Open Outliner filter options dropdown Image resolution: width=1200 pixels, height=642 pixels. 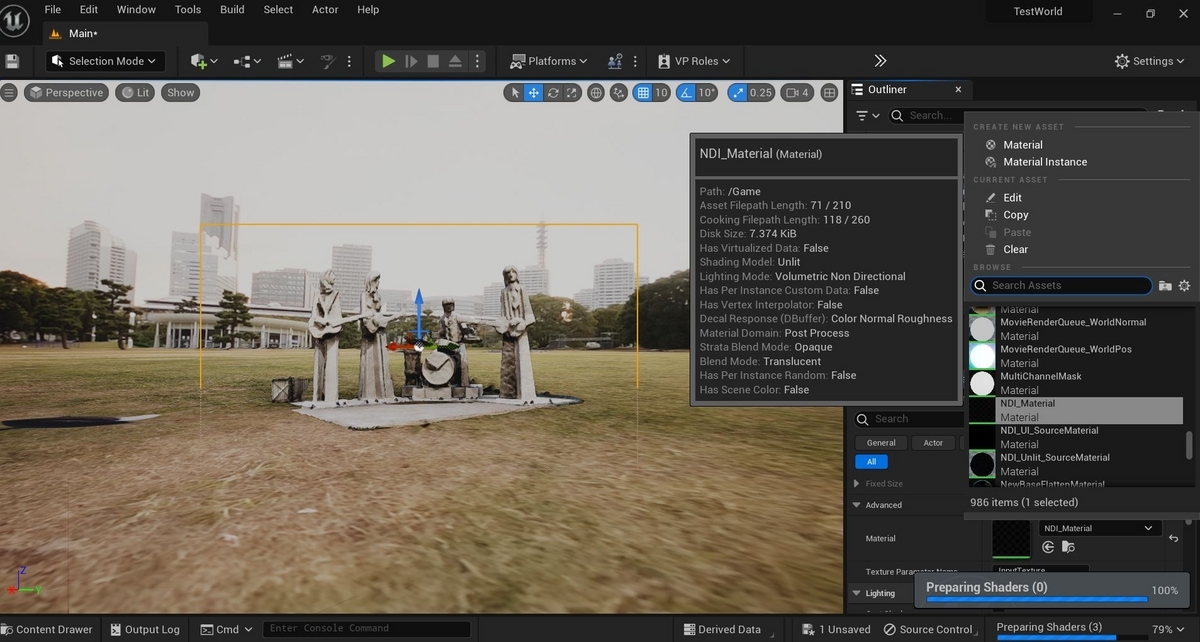[x=867, y=116]
